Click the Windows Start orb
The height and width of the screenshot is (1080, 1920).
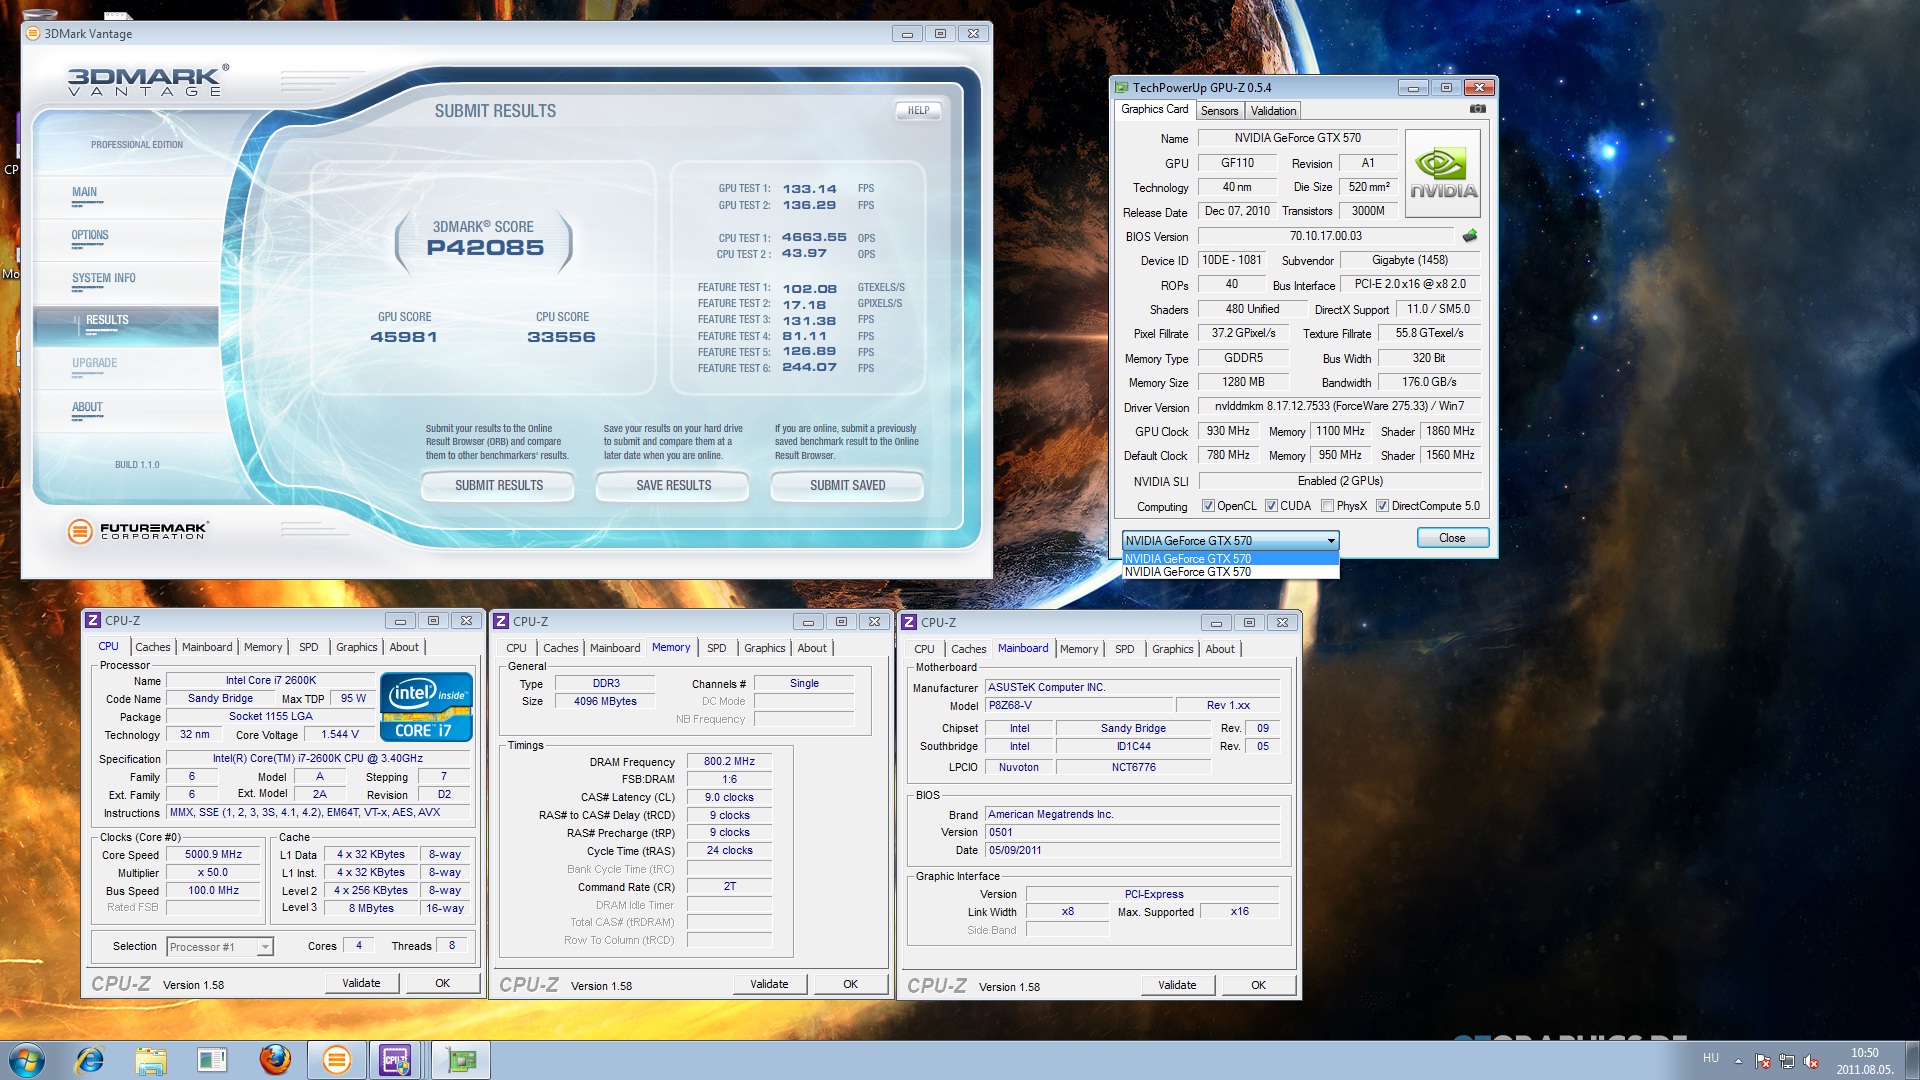coord(27,1060)
